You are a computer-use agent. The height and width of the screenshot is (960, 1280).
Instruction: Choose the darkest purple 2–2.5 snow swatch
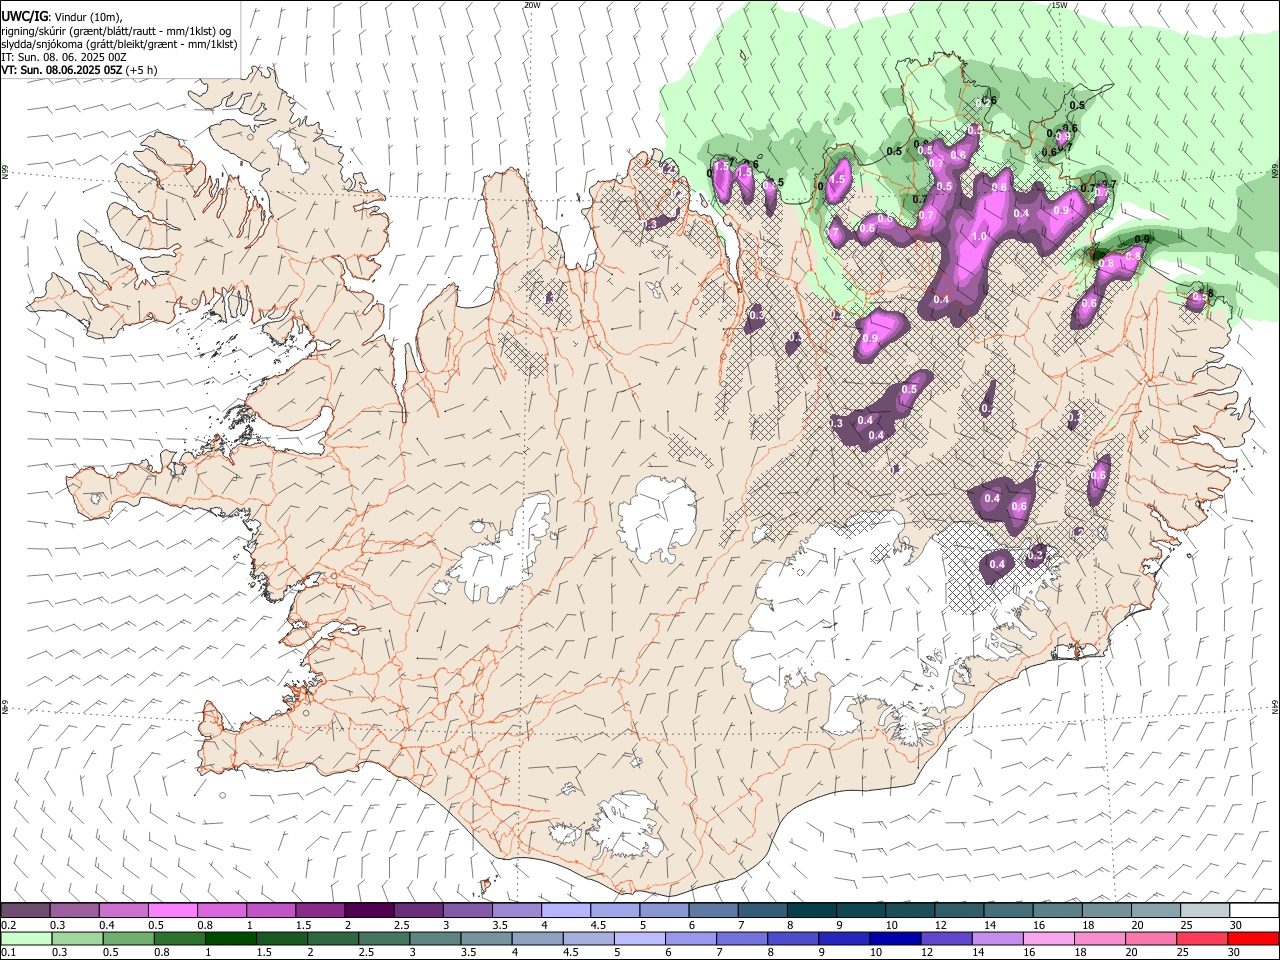369,911
